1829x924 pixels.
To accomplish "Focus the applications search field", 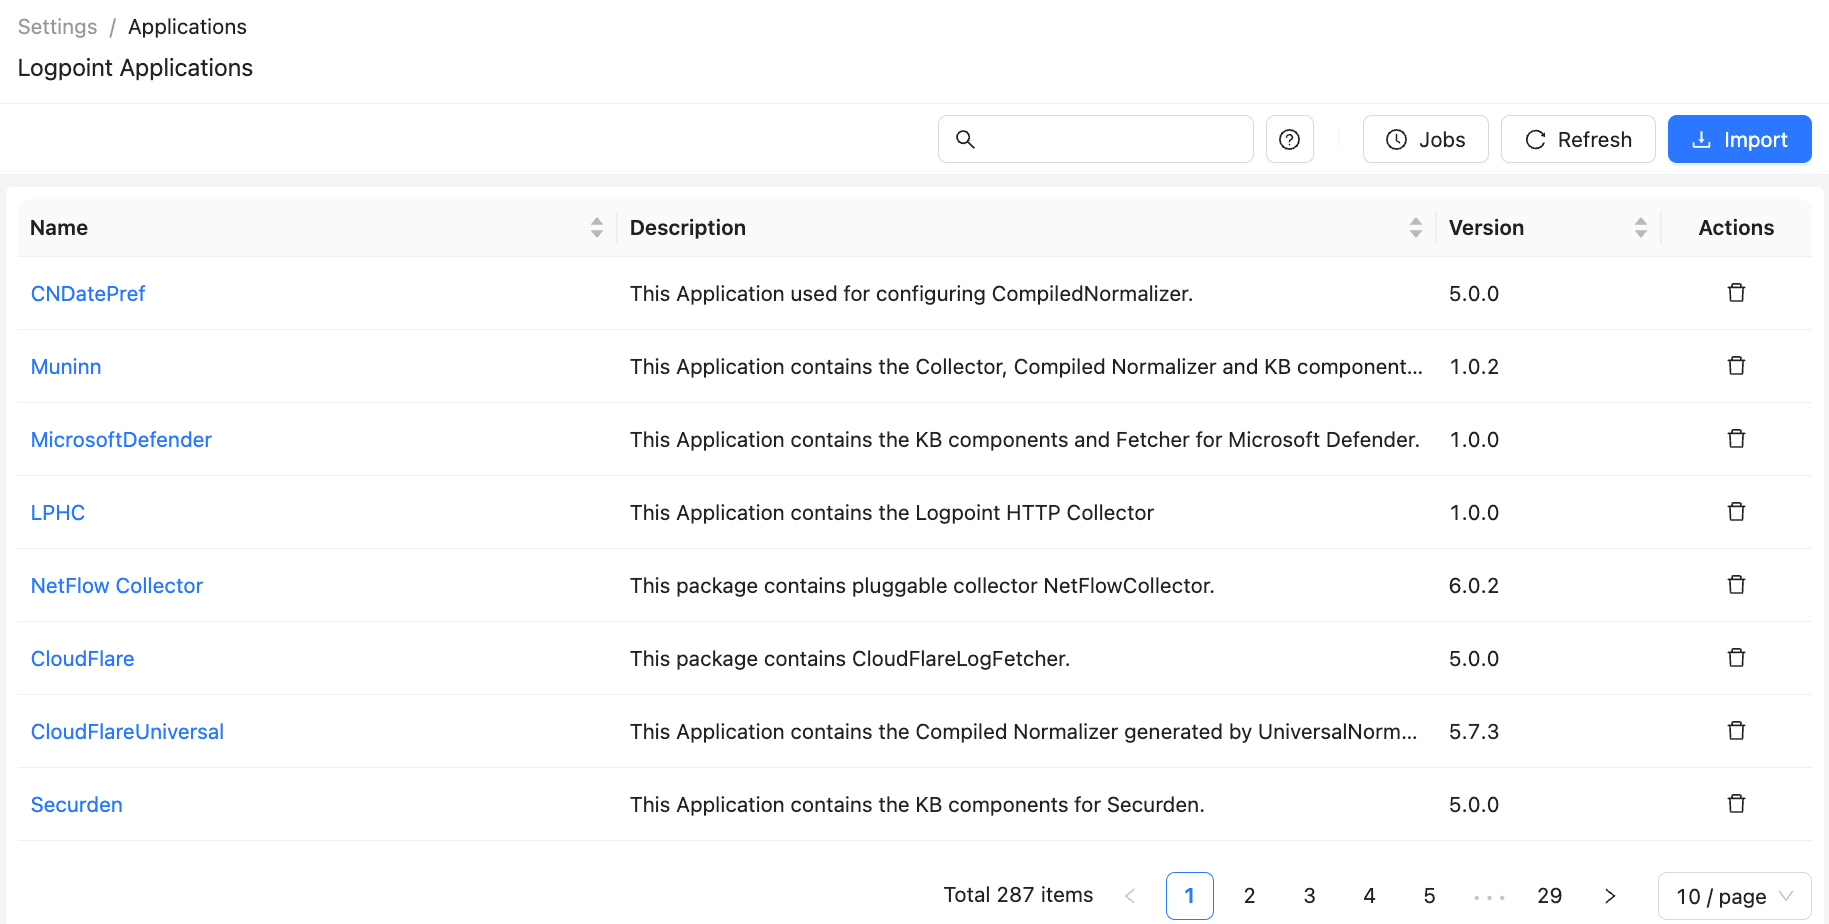I will pos(1110,140).
